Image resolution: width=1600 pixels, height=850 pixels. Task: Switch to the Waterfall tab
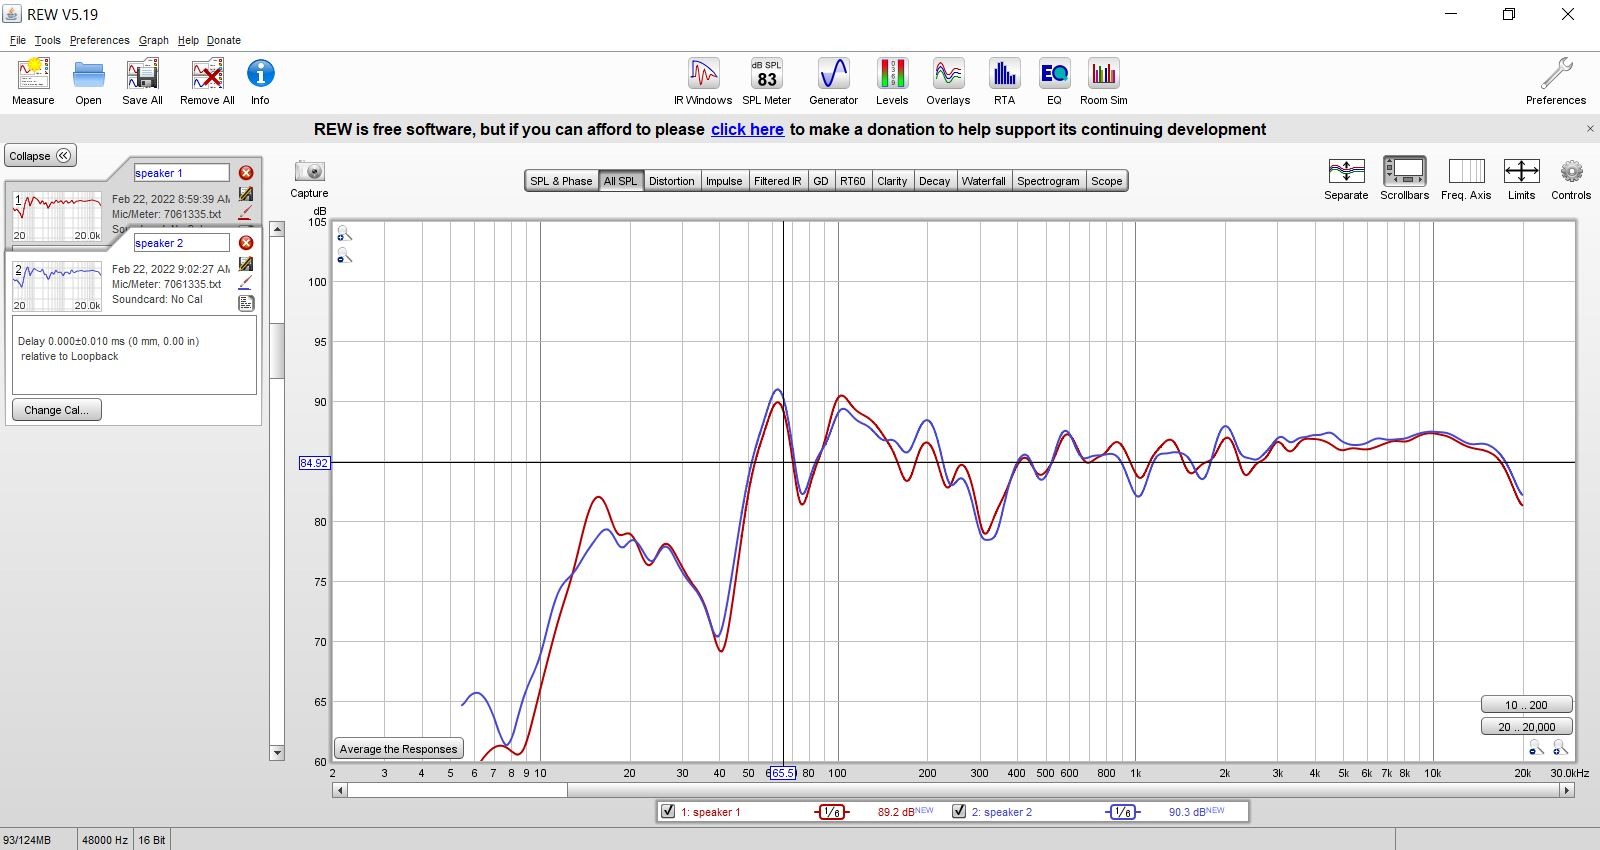(x=984, y=181)
